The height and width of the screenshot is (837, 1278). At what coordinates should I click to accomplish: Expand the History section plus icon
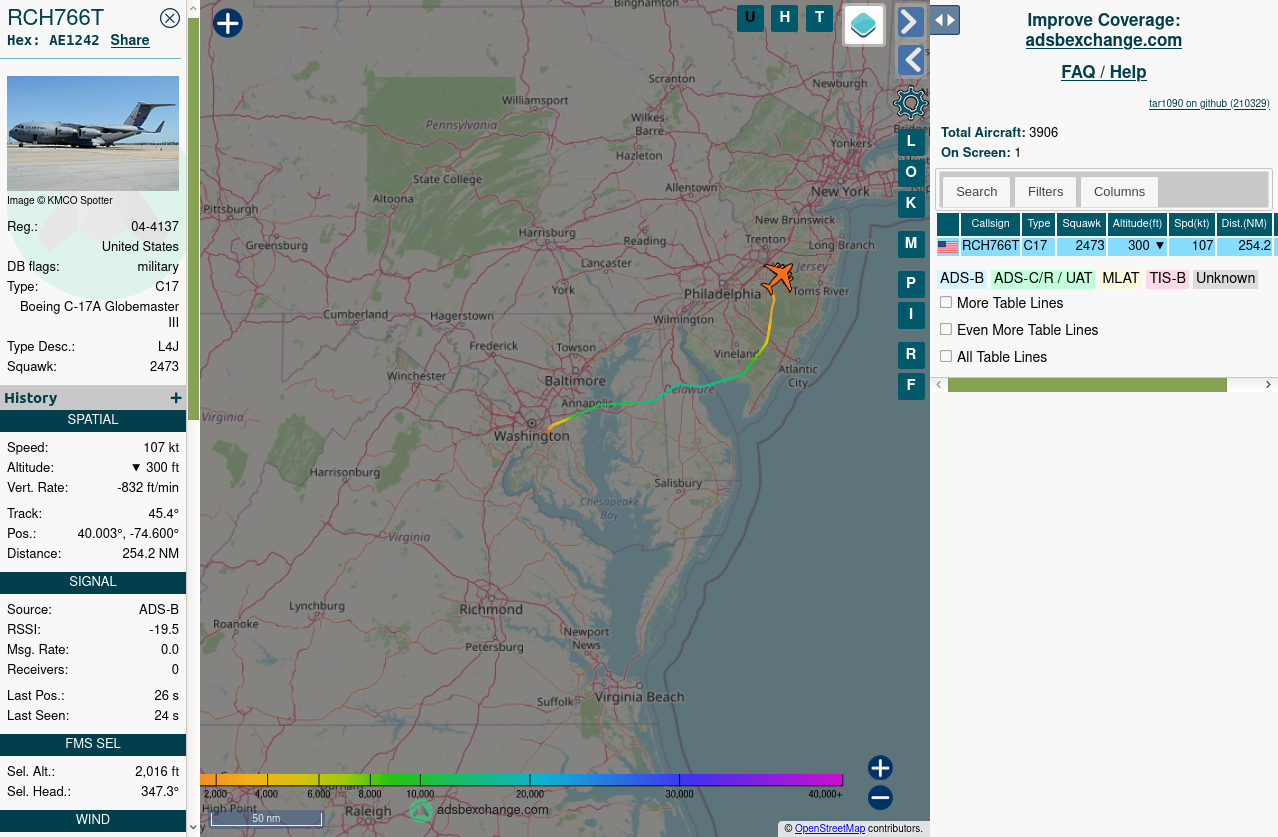tap(176, 398)
